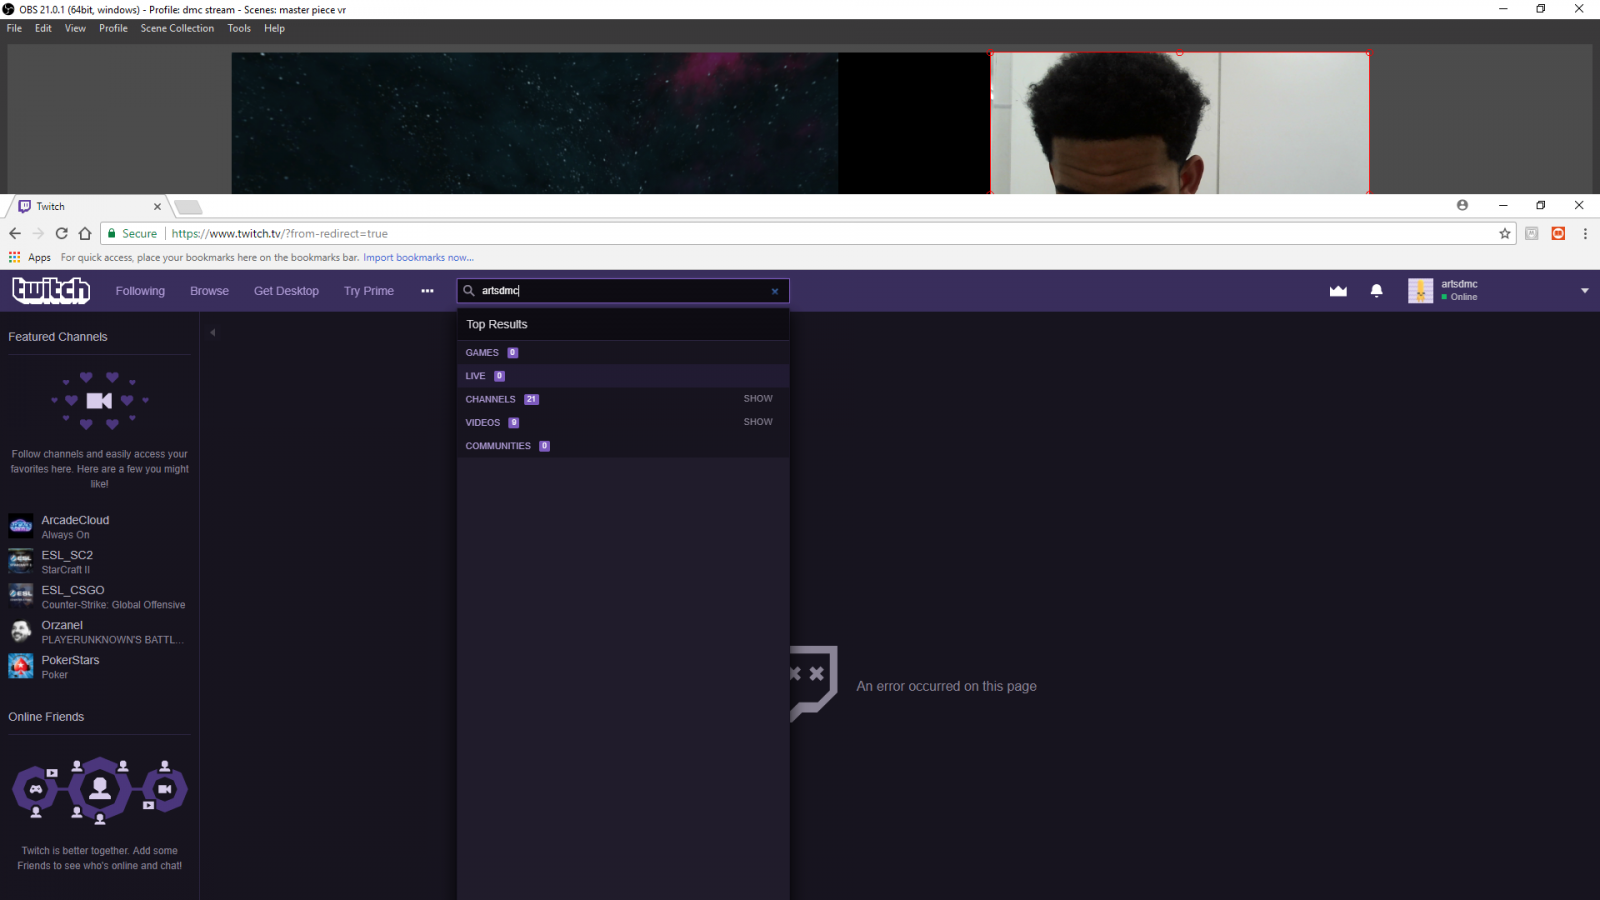
Task: Select the webcam source in OBS preview
Action: point(1179,123)
